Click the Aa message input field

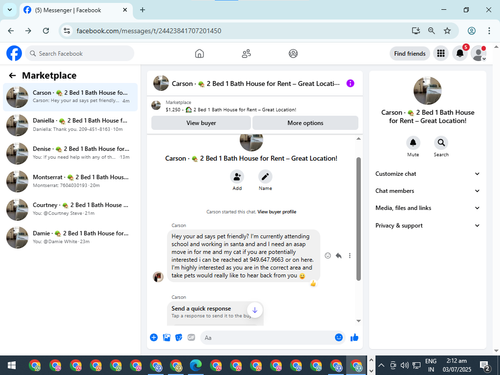pyautogui.click(x=267, y=338)
